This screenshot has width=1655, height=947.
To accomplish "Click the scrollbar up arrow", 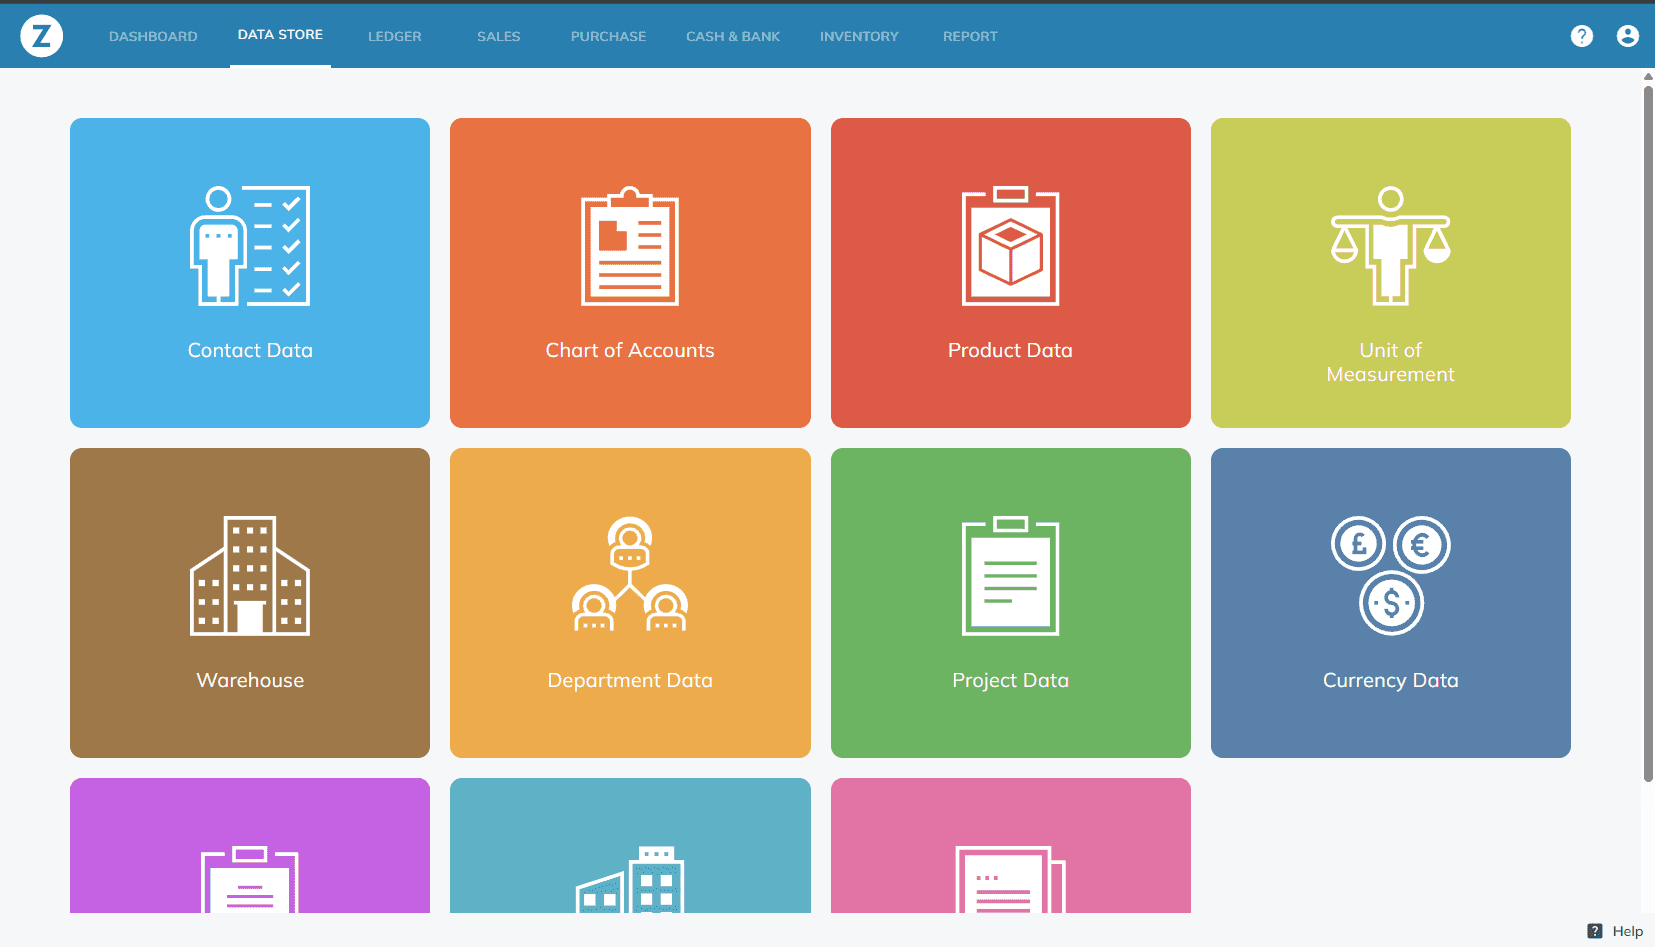I will pyautogui.click(x=1648, y=76).
